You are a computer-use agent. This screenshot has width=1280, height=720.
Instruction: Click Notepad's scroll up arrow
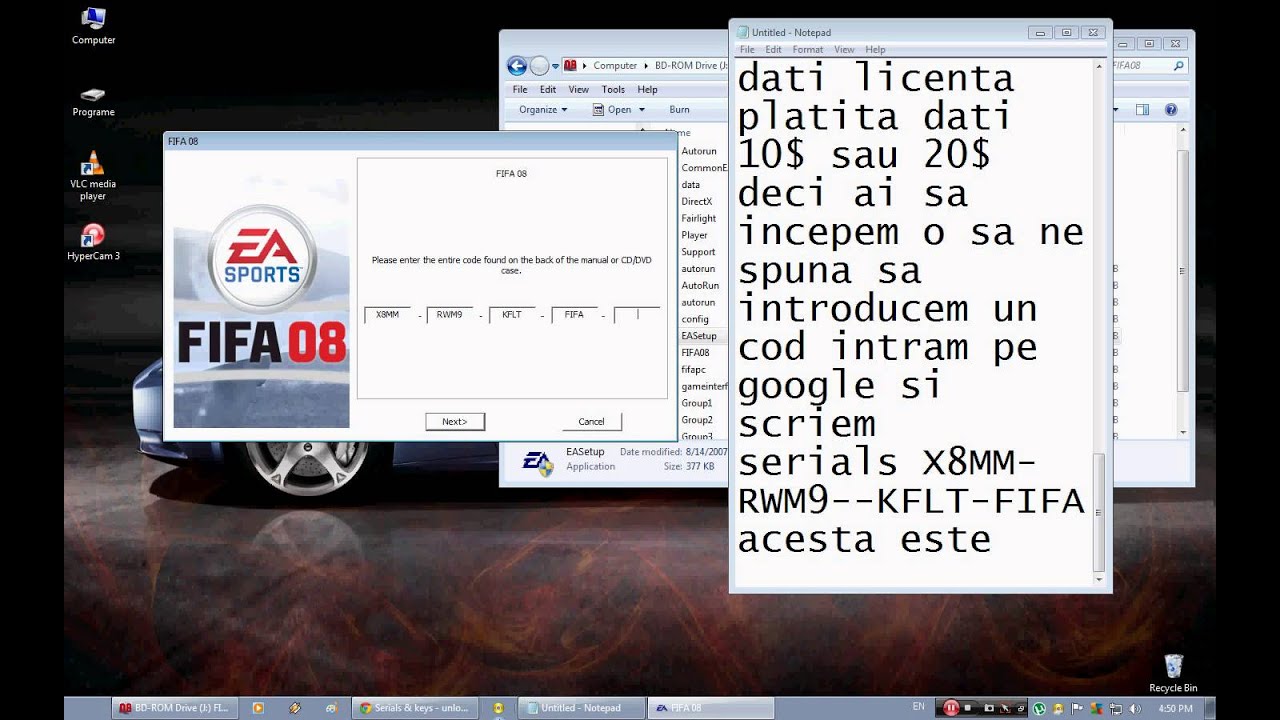tap(1100, 67)
